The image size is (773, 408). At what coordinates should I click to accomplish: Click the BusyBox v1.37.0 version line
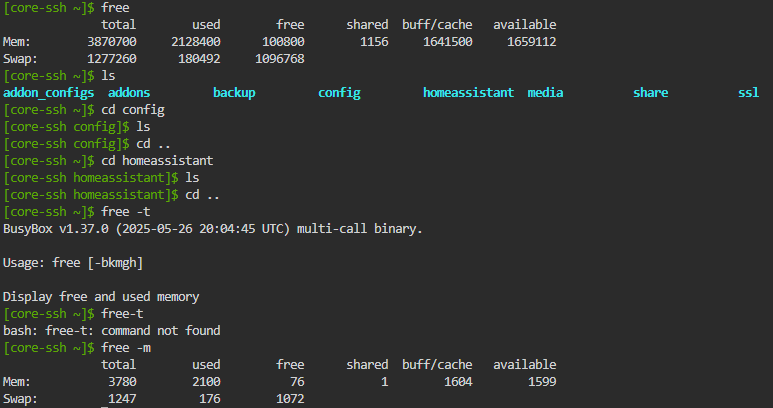pos(212,229)
